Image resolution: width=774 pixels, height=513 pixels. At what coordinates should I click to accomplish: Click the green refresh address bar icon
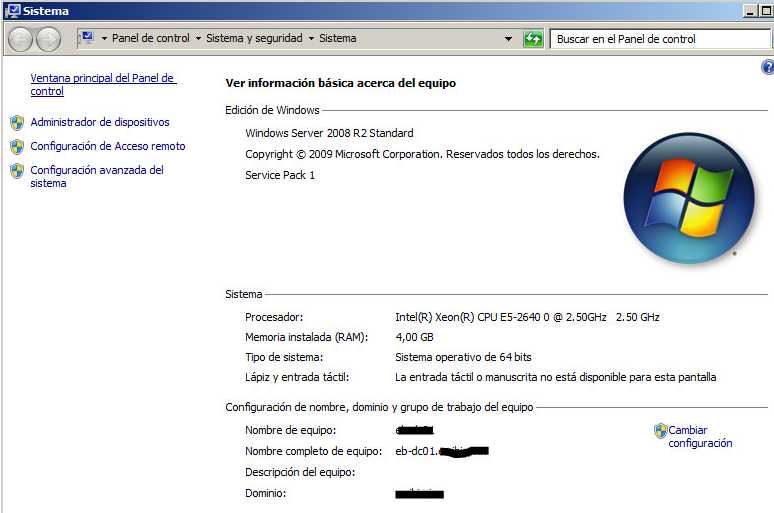(x=533, y=39)
